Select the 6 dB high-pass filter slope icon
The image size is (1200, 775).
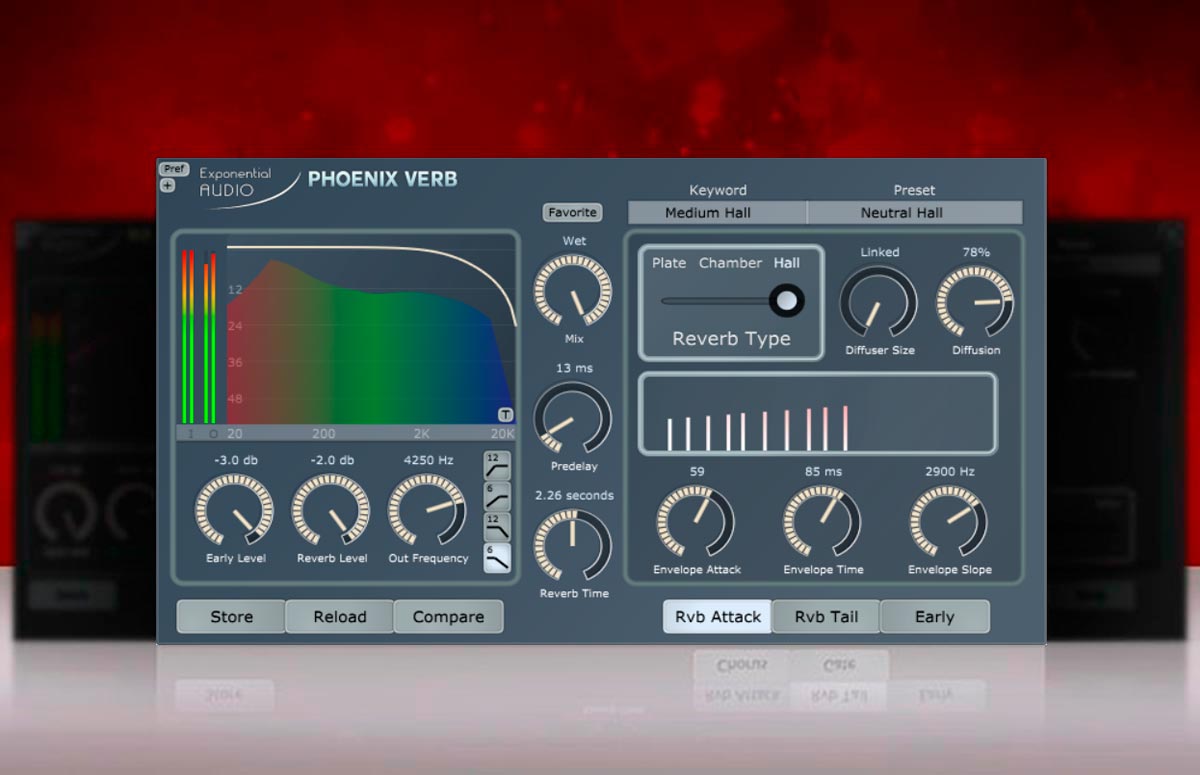497,495
